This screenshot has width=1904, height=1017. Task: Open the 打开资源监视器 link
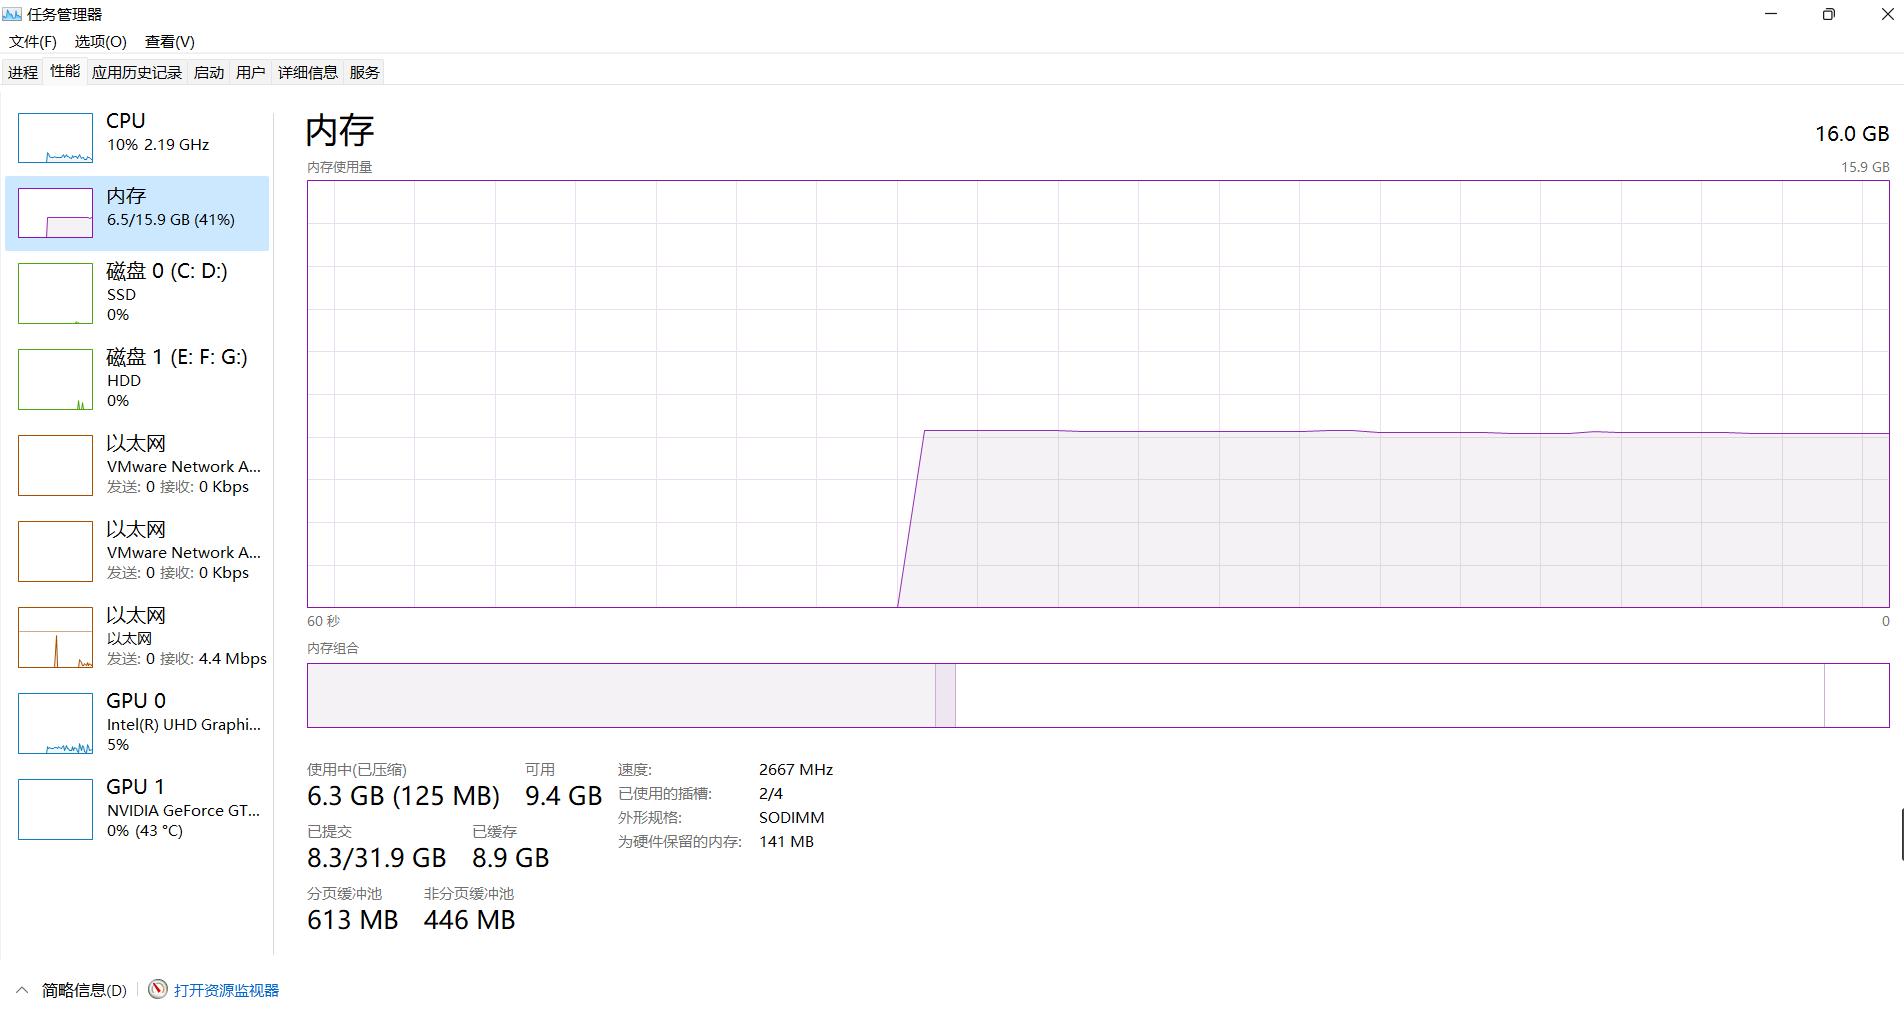point(226,990)
